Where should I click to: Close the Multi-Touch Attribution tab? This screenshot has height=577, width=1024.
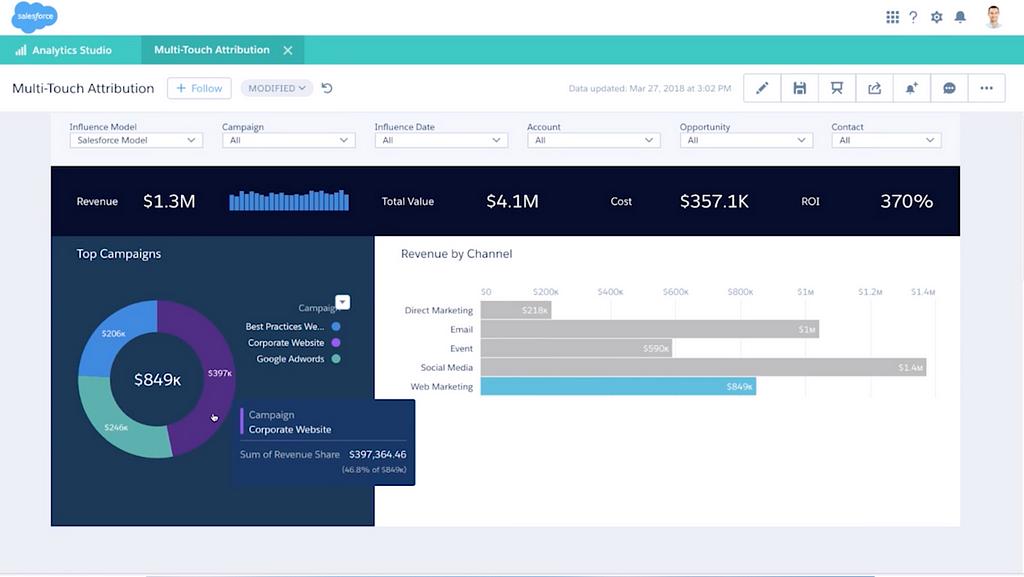tap(288, 50)
